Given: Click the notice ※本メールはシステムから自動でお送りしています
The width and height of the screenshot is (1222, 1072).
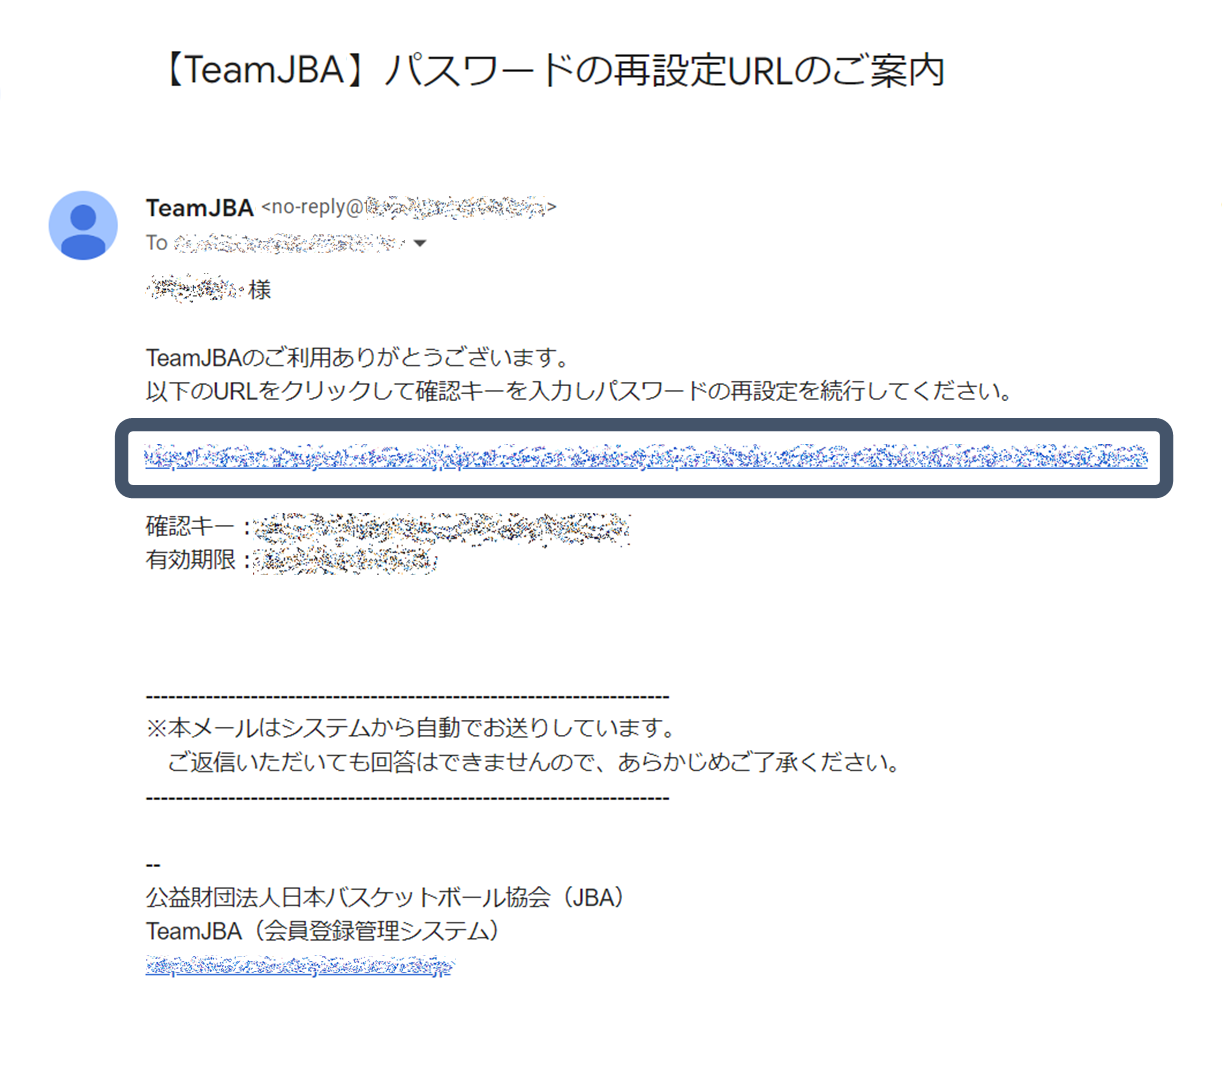Looking at the screenshot, I should pyautogui.click(x=411, y=728).
